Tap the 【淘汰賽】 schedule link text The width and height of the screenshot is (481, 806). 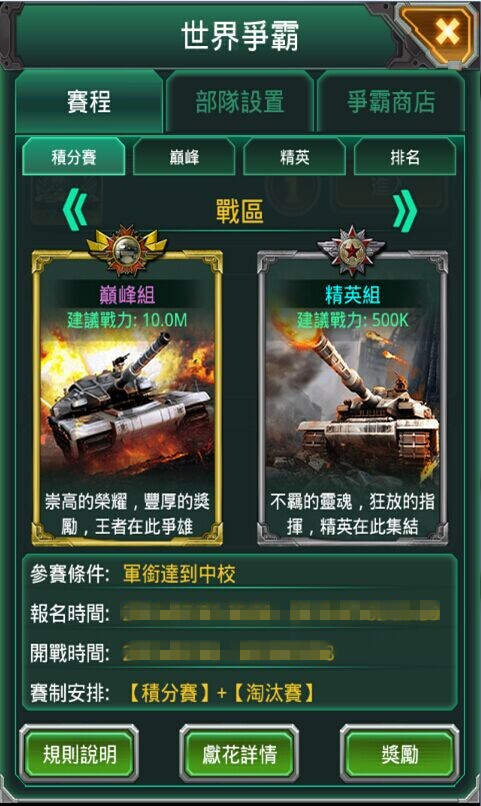coord(274,693)
